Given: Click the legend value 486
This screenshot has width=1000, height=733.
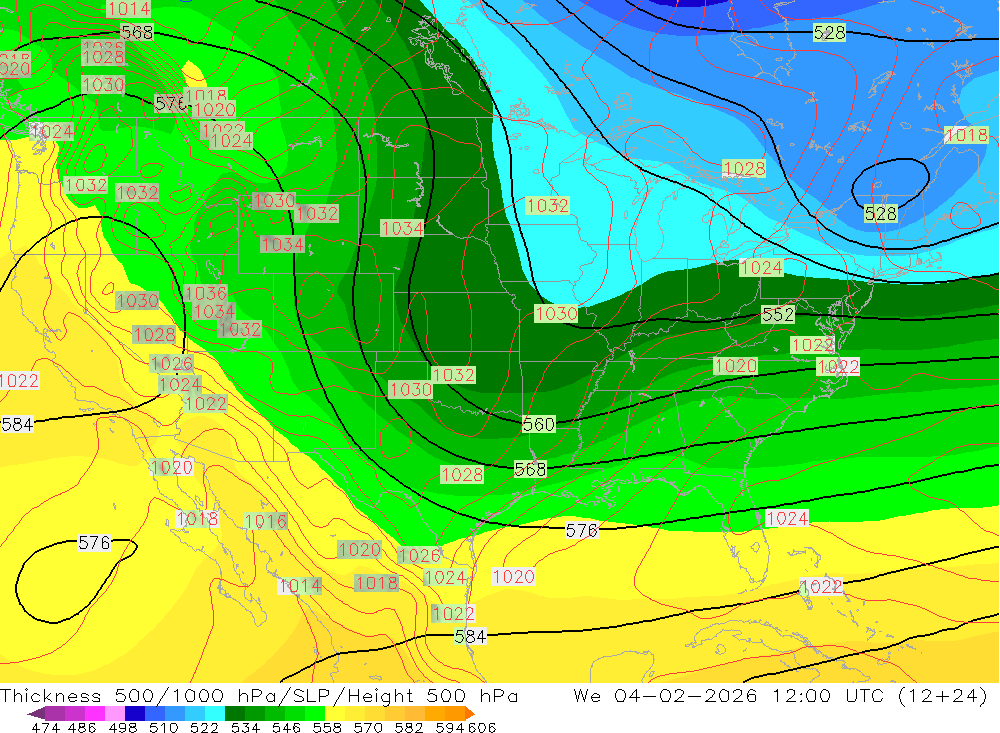Looking at the screenshot, I should pyautogui.click(x=82, y=727).
